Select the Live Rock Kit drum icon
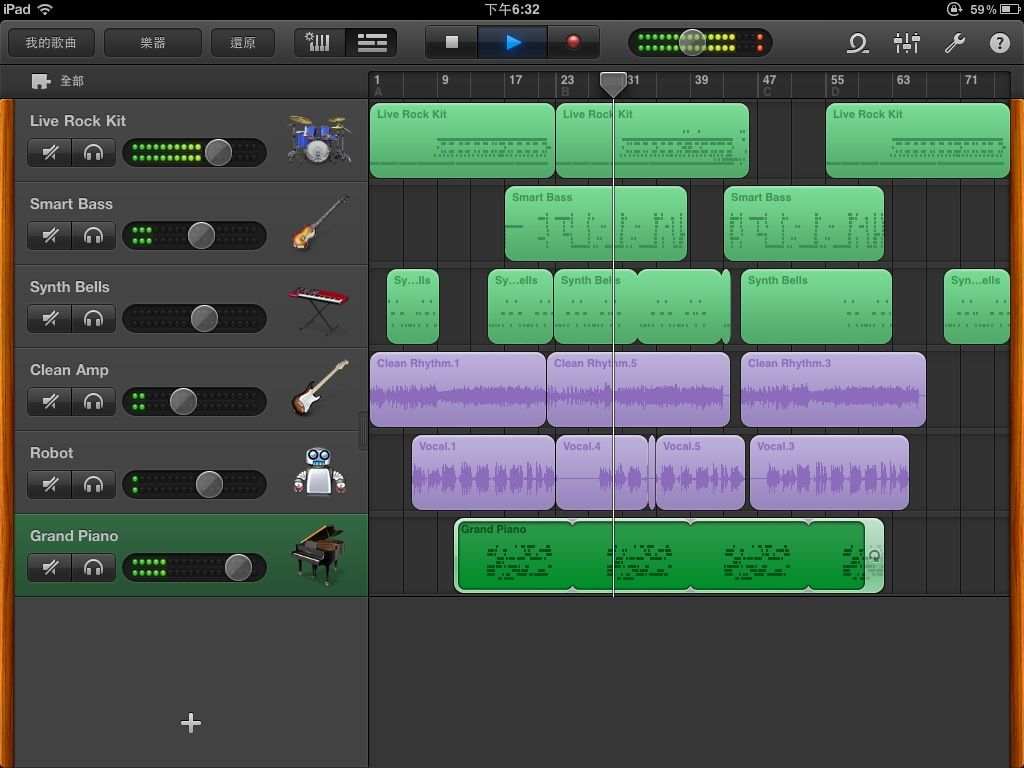Screen dimensions: 1024x768 click(x=319, y=140)
